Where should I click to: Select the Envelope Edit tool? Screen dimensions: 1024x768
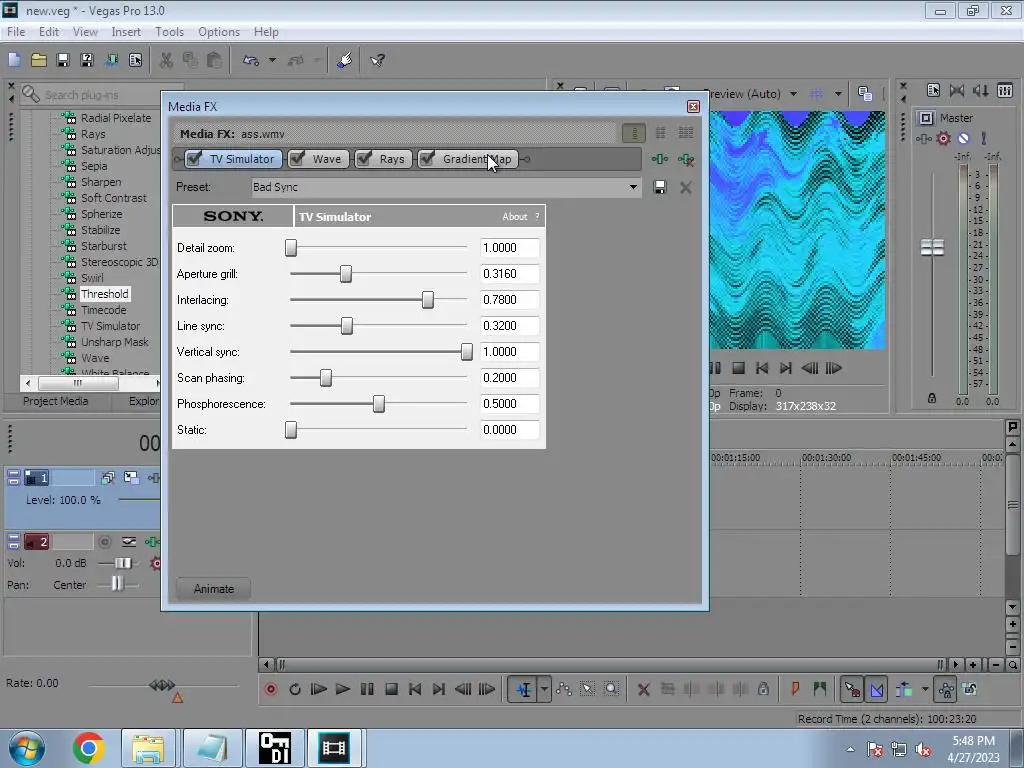click(564, 689)
